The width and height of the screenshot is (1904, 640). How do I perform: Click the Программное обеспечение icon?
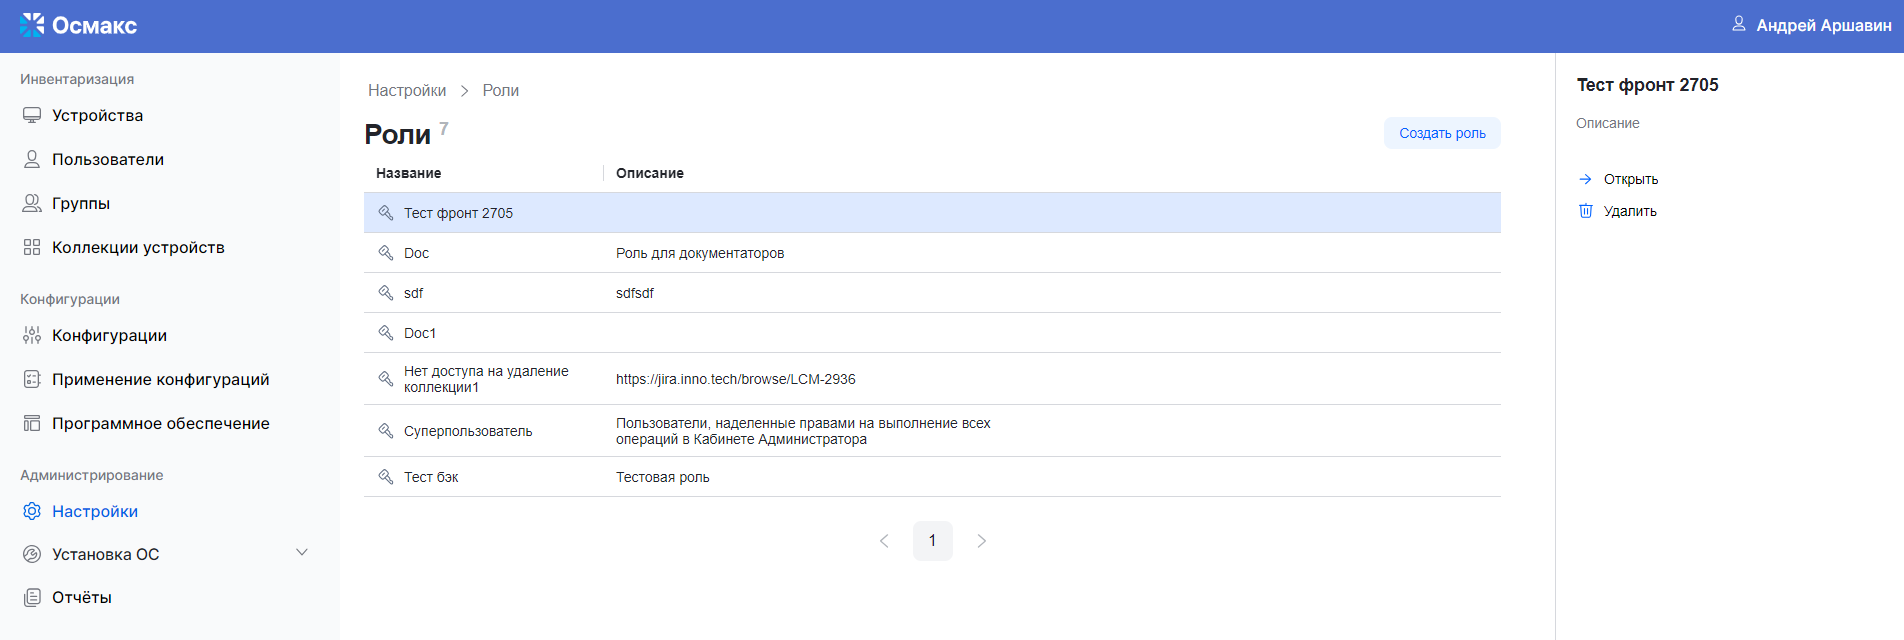point(32,423)
